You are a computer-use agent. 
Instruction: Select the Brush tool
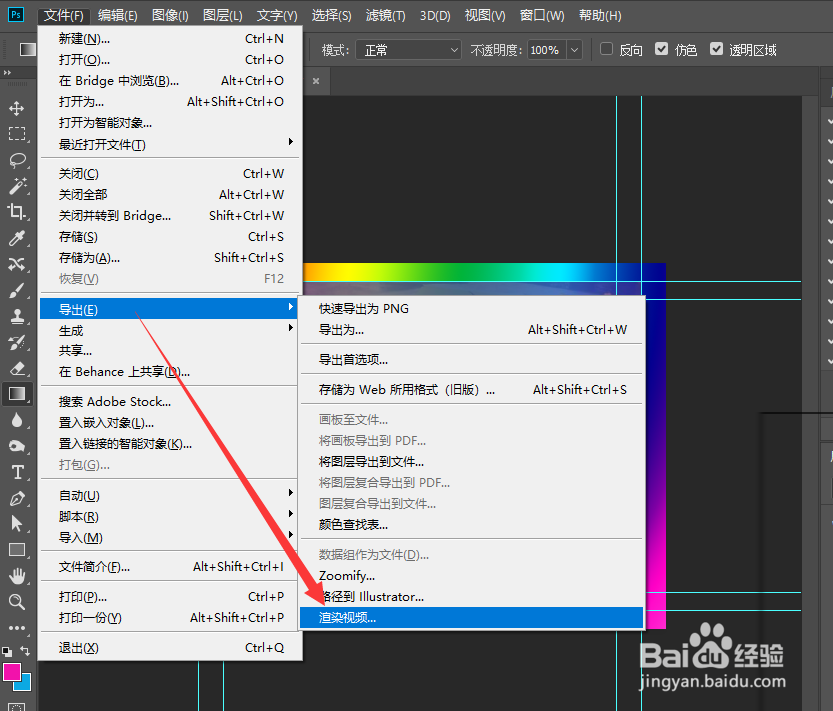tap(15, 290)
